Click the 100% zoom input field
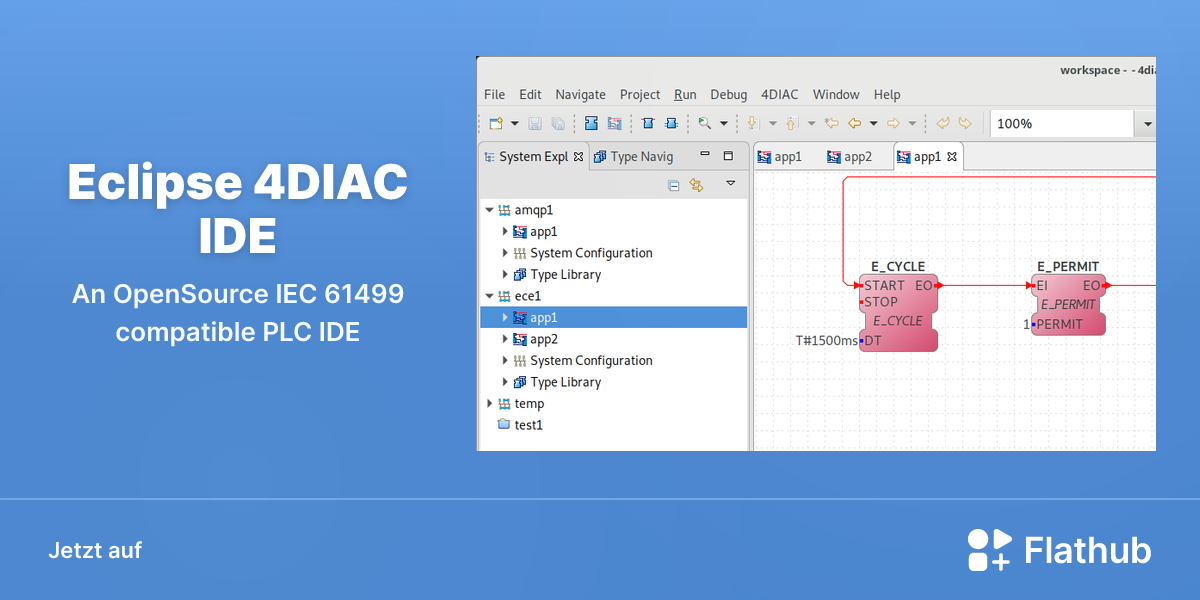This screenshot has height=600, width=1200. [x=1062, y=123]
